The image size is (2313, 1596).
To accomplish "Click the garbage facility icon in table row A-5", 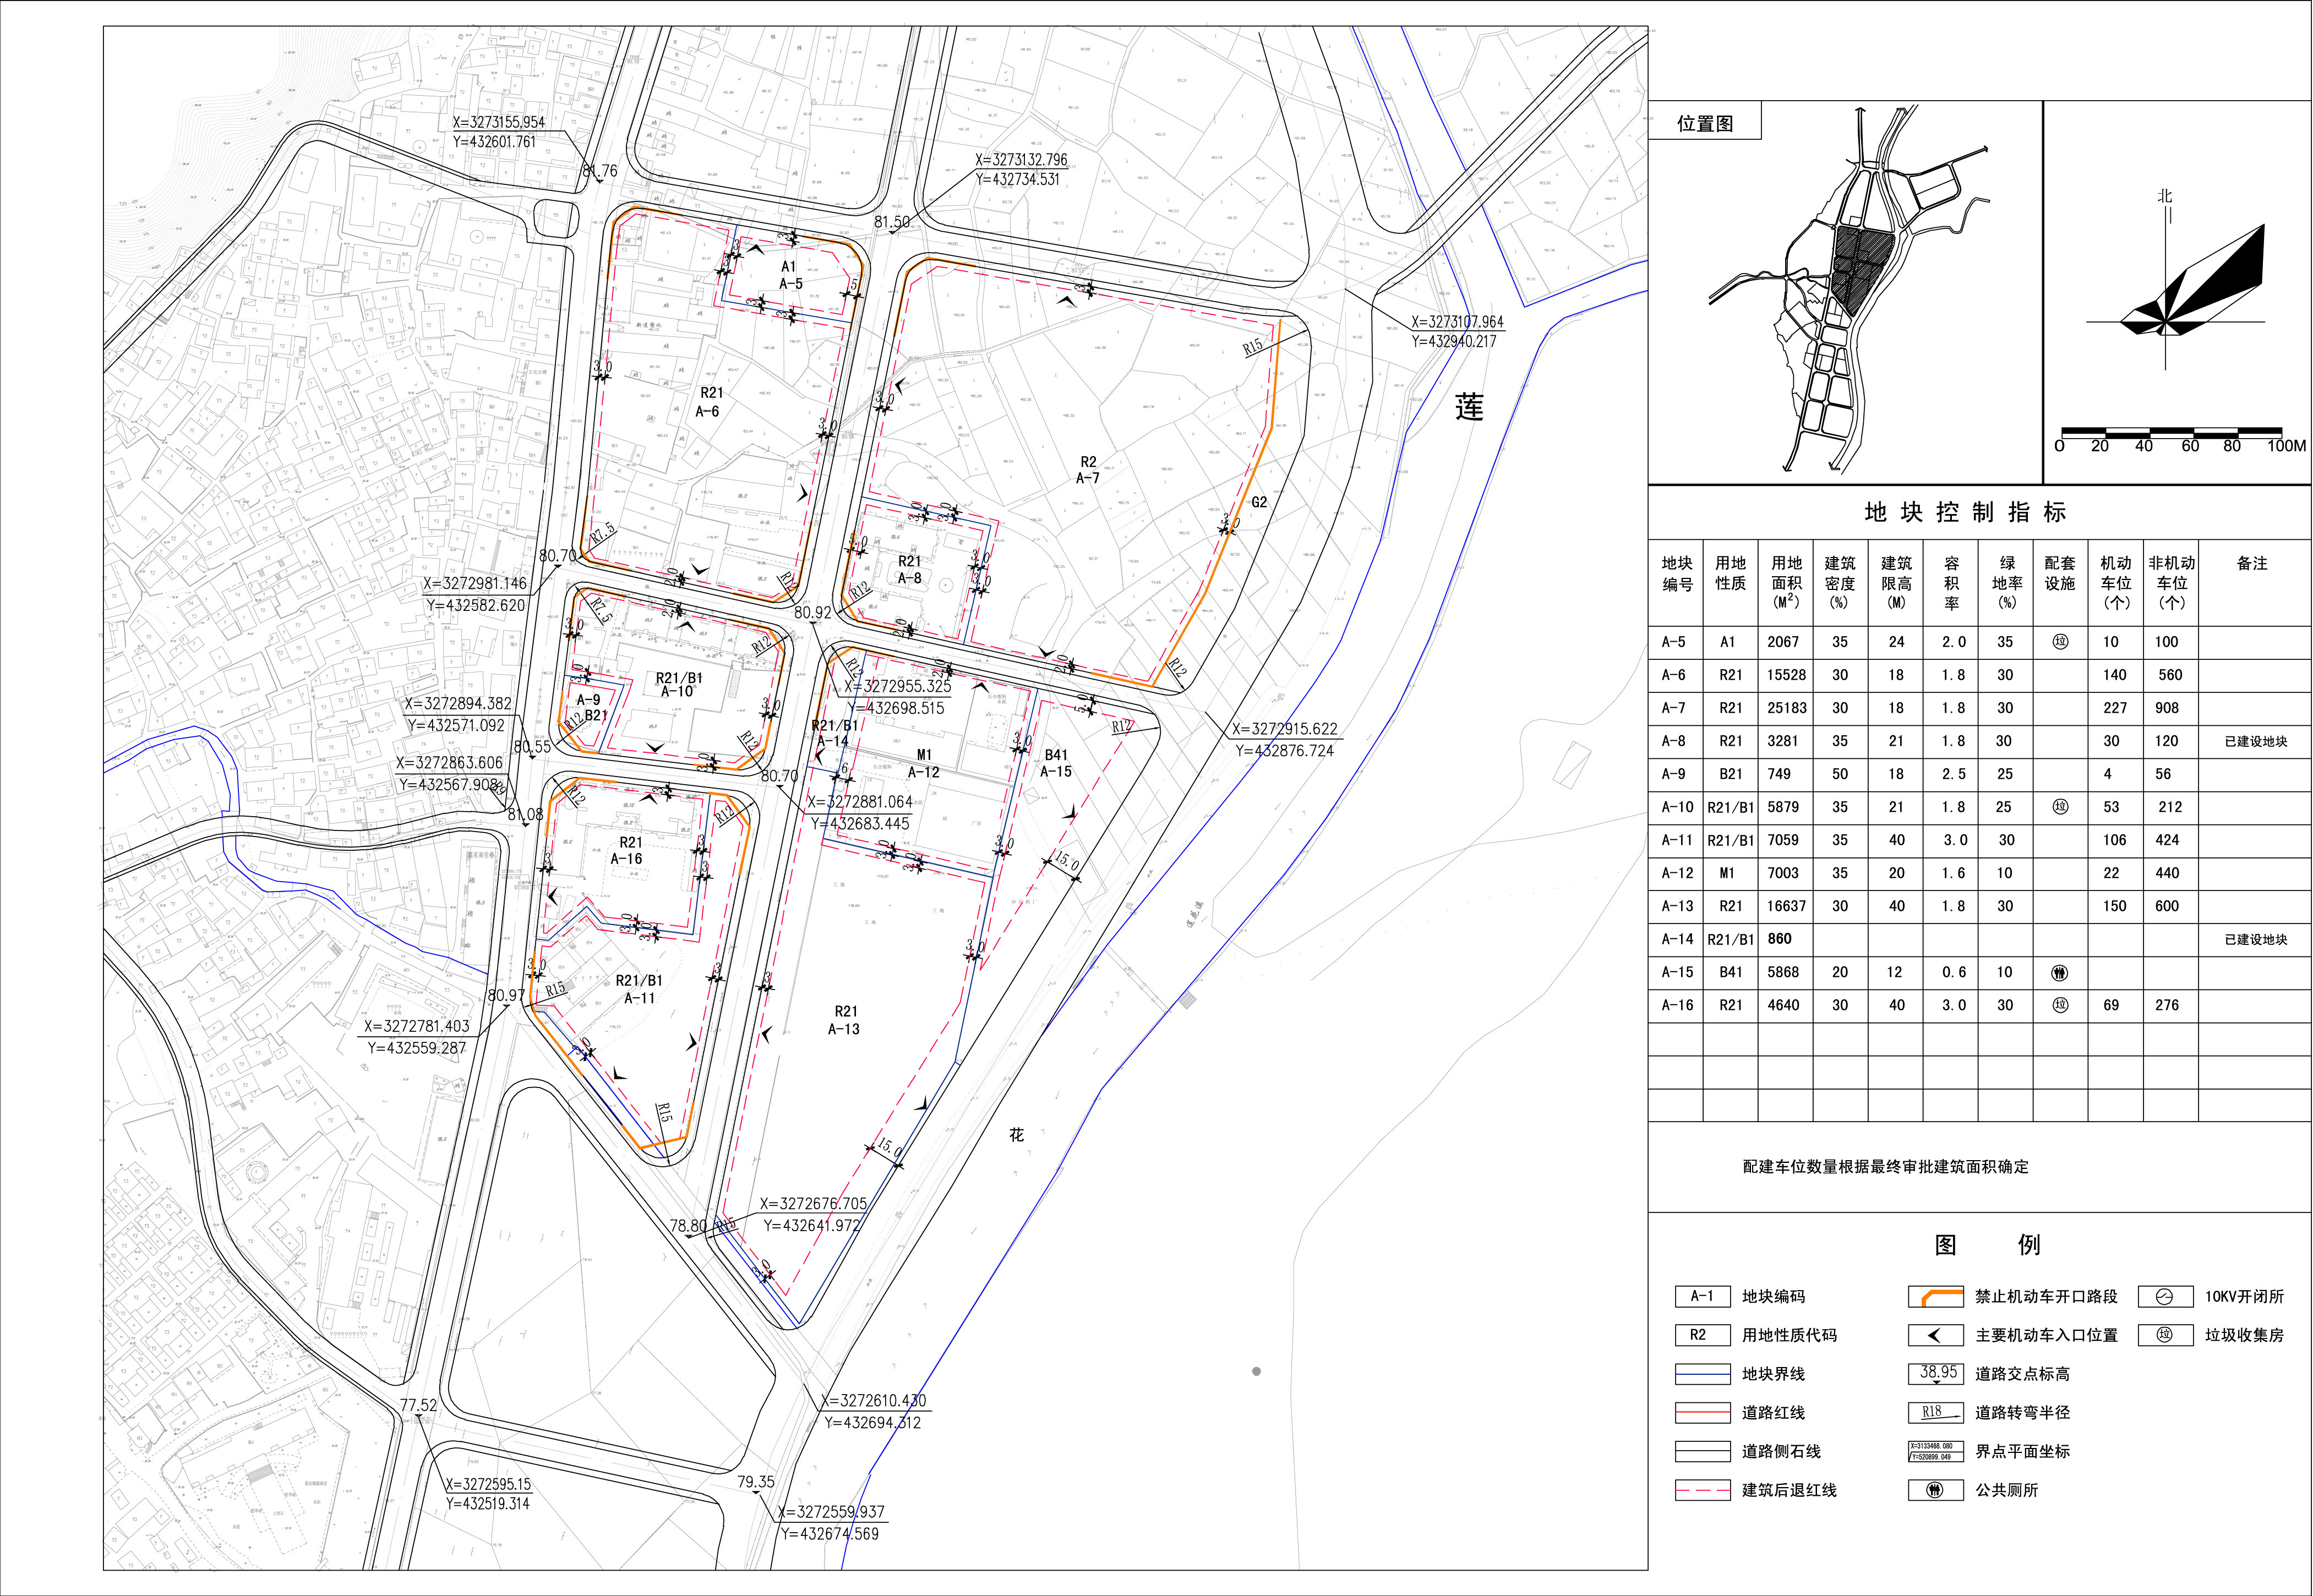I will pyautogui.click(x=2061, y=642).
